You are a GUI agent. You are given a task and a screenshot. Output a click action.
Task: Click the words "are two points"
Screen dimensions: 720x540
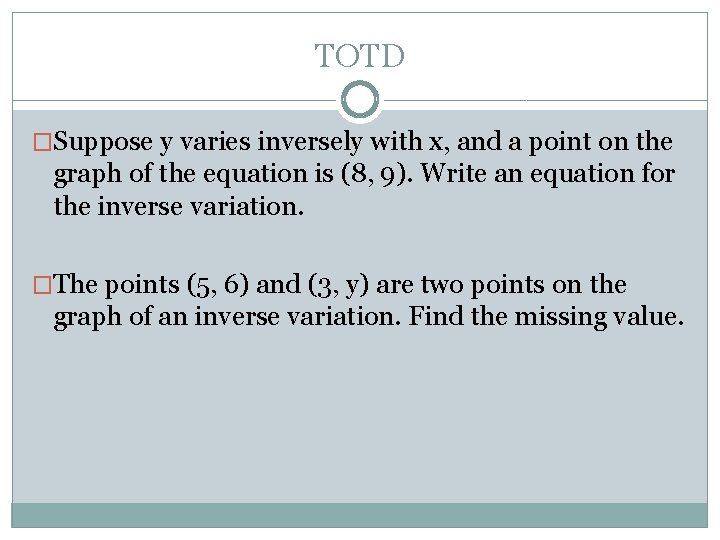(x=461, y=285)
